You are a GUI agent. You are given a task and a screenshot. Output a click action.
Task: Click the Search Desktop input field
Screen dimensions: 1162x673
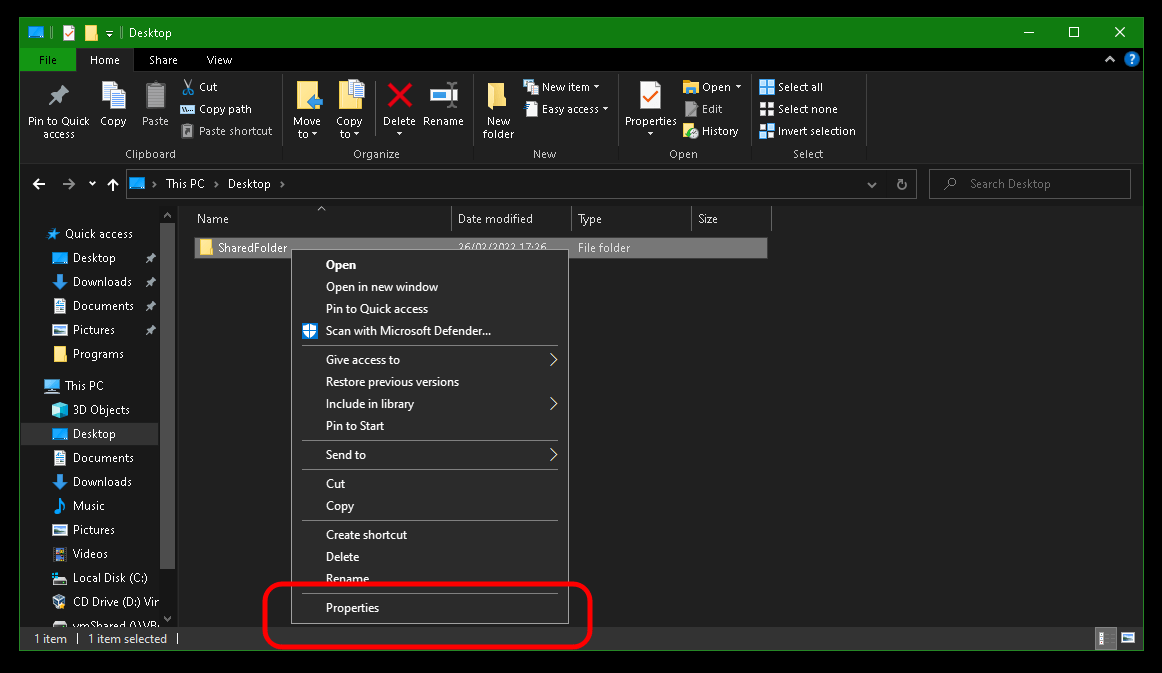point(1040,184)
